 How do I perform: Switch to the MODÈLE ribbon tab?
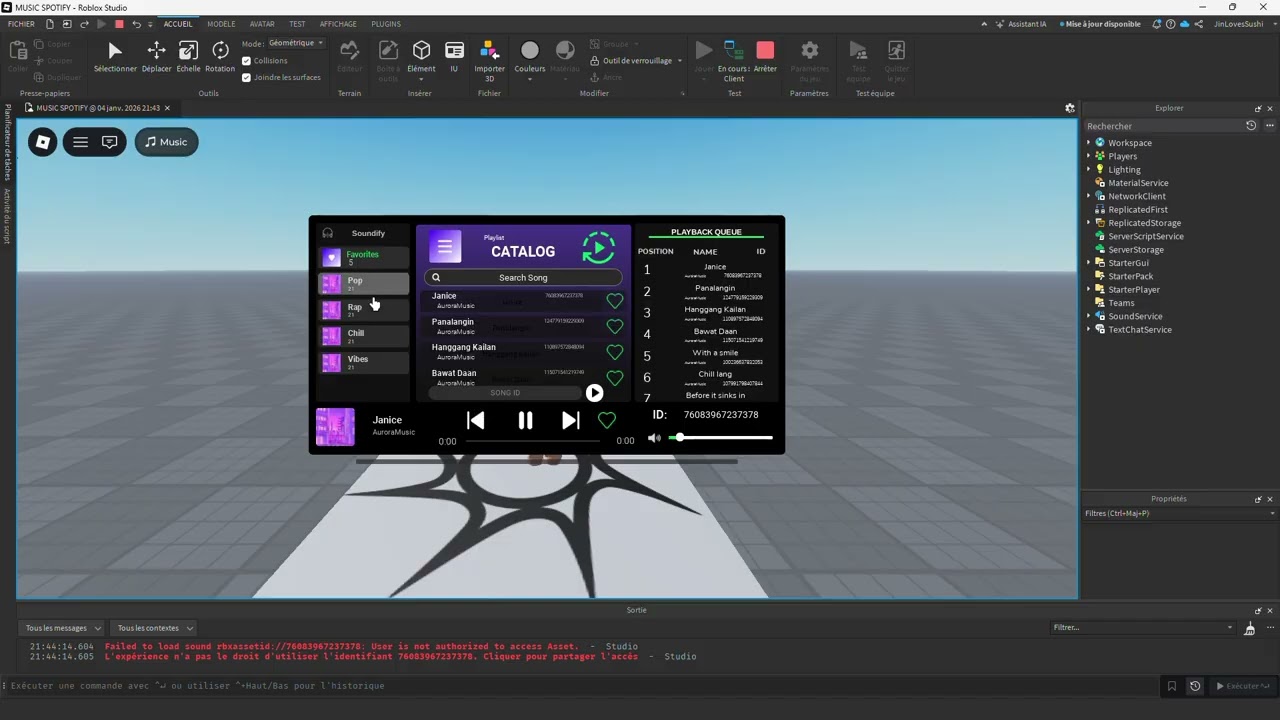pos(222,24)
